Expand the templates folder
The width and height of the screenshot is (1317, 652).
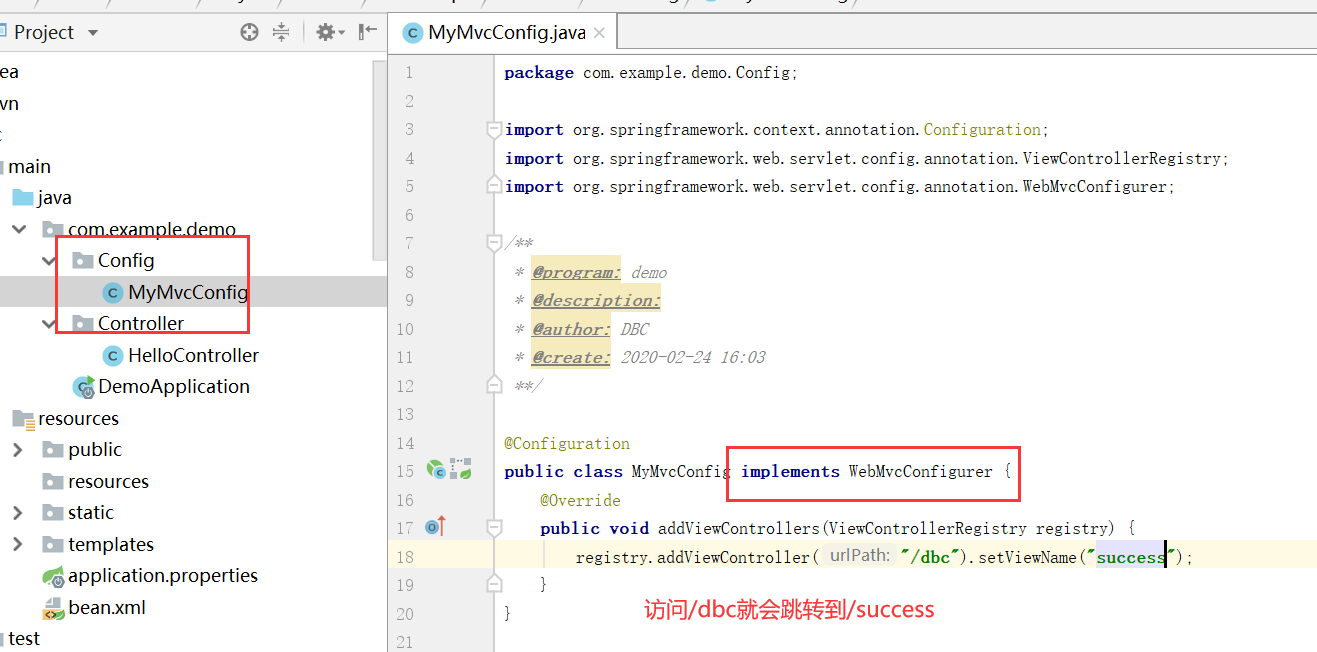18,545
